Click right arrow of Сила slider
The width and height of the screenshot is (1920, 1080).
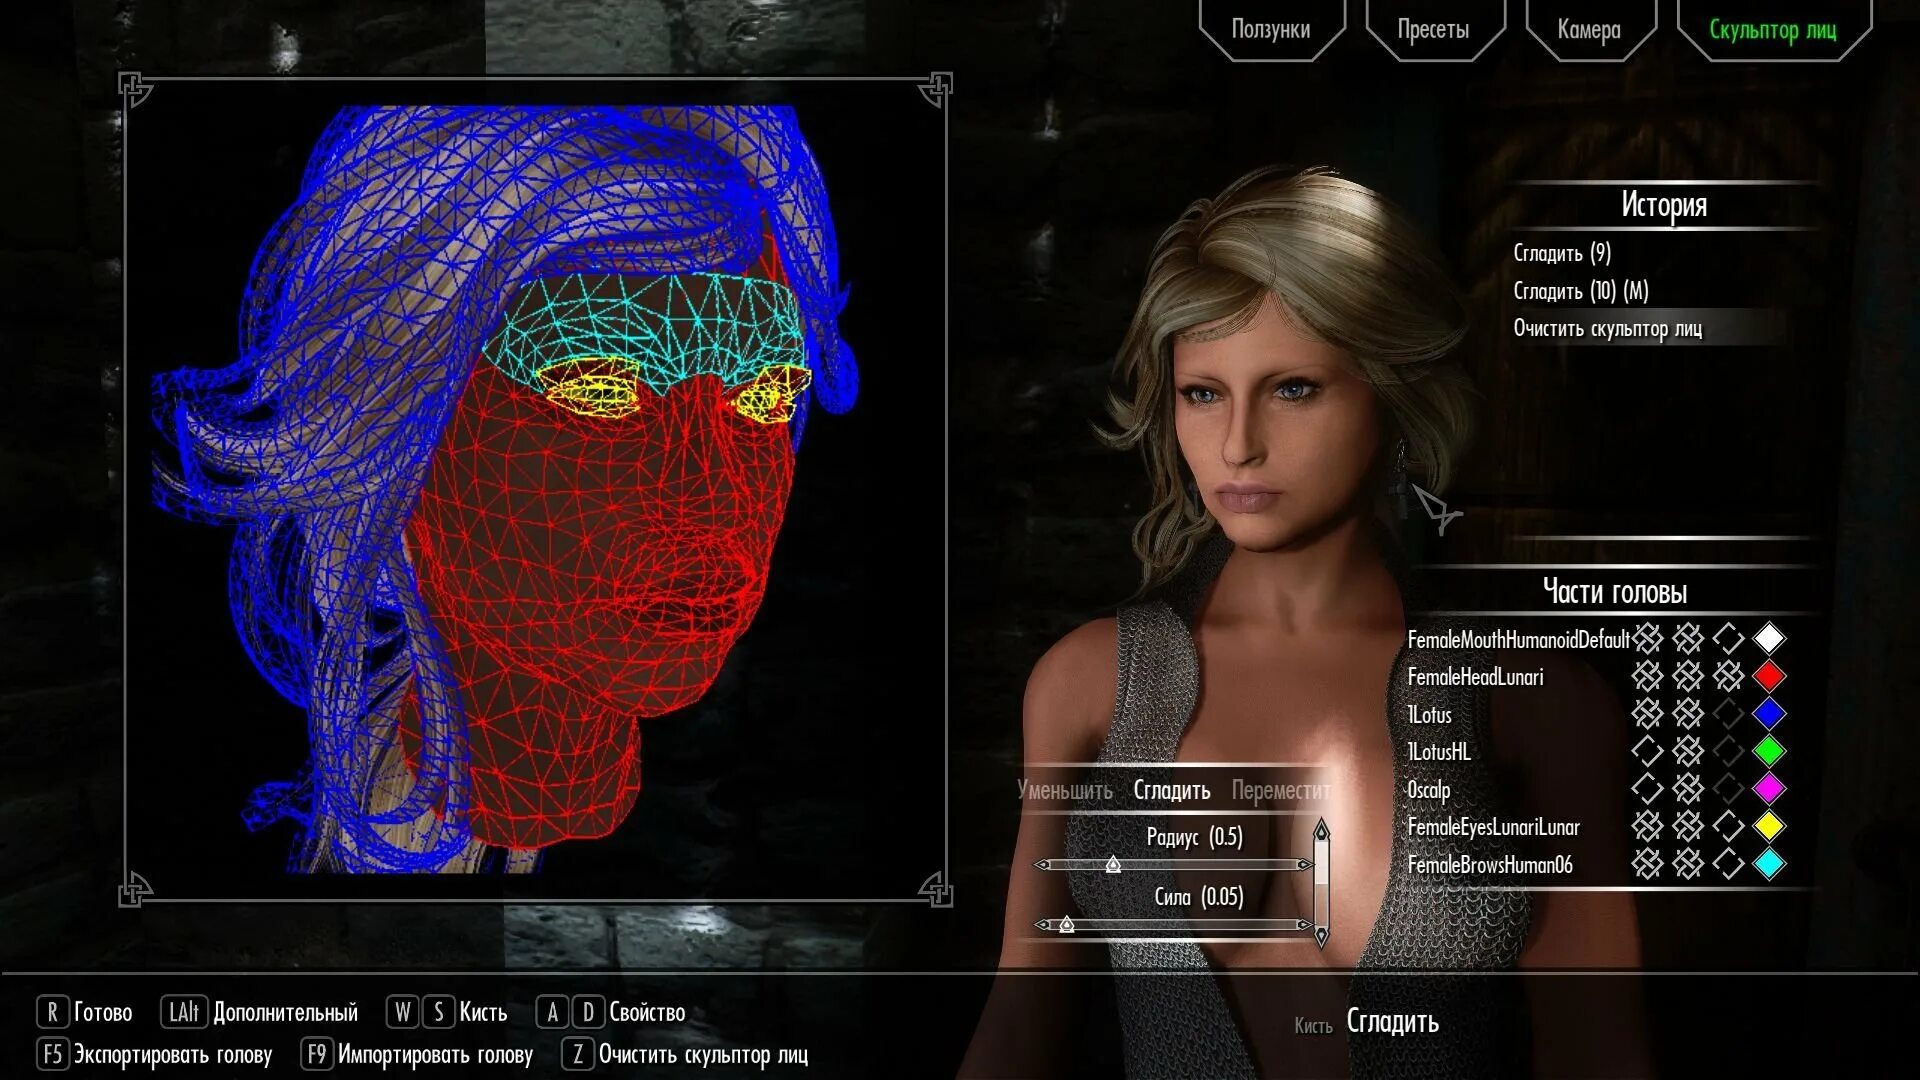[x=1304, y=925]
